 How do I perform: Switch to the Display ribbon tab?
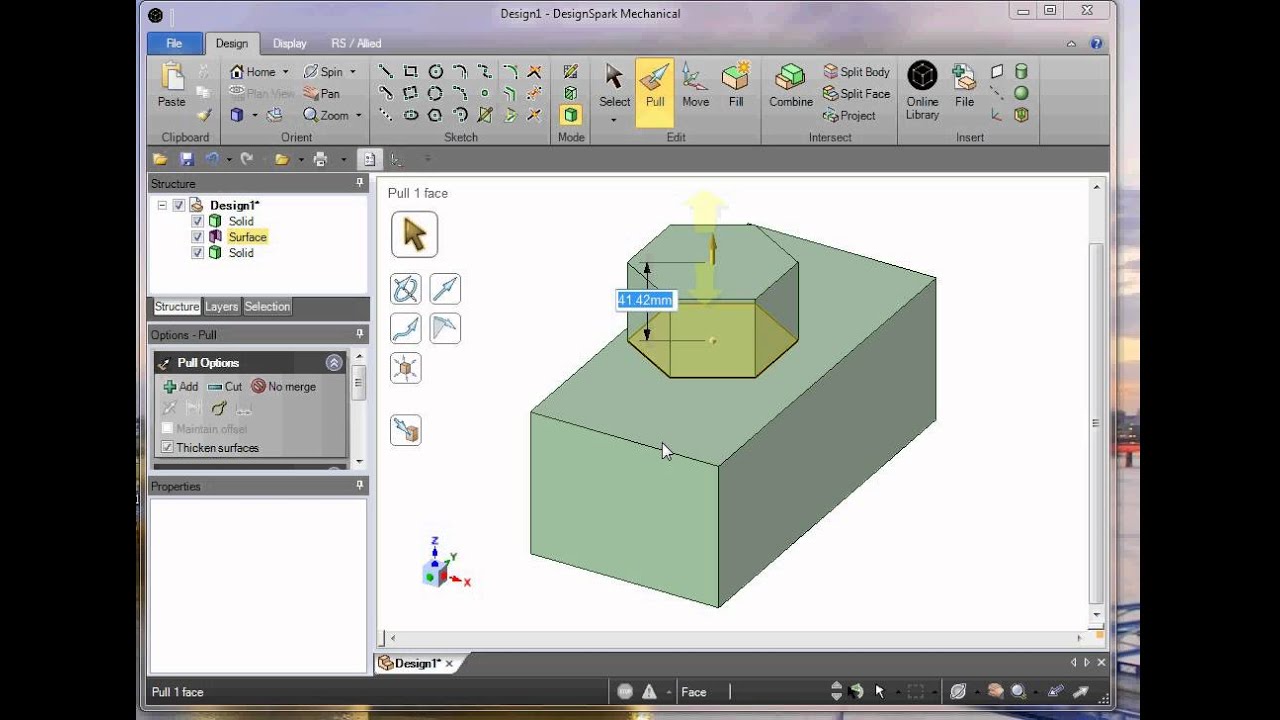point(290,43)
